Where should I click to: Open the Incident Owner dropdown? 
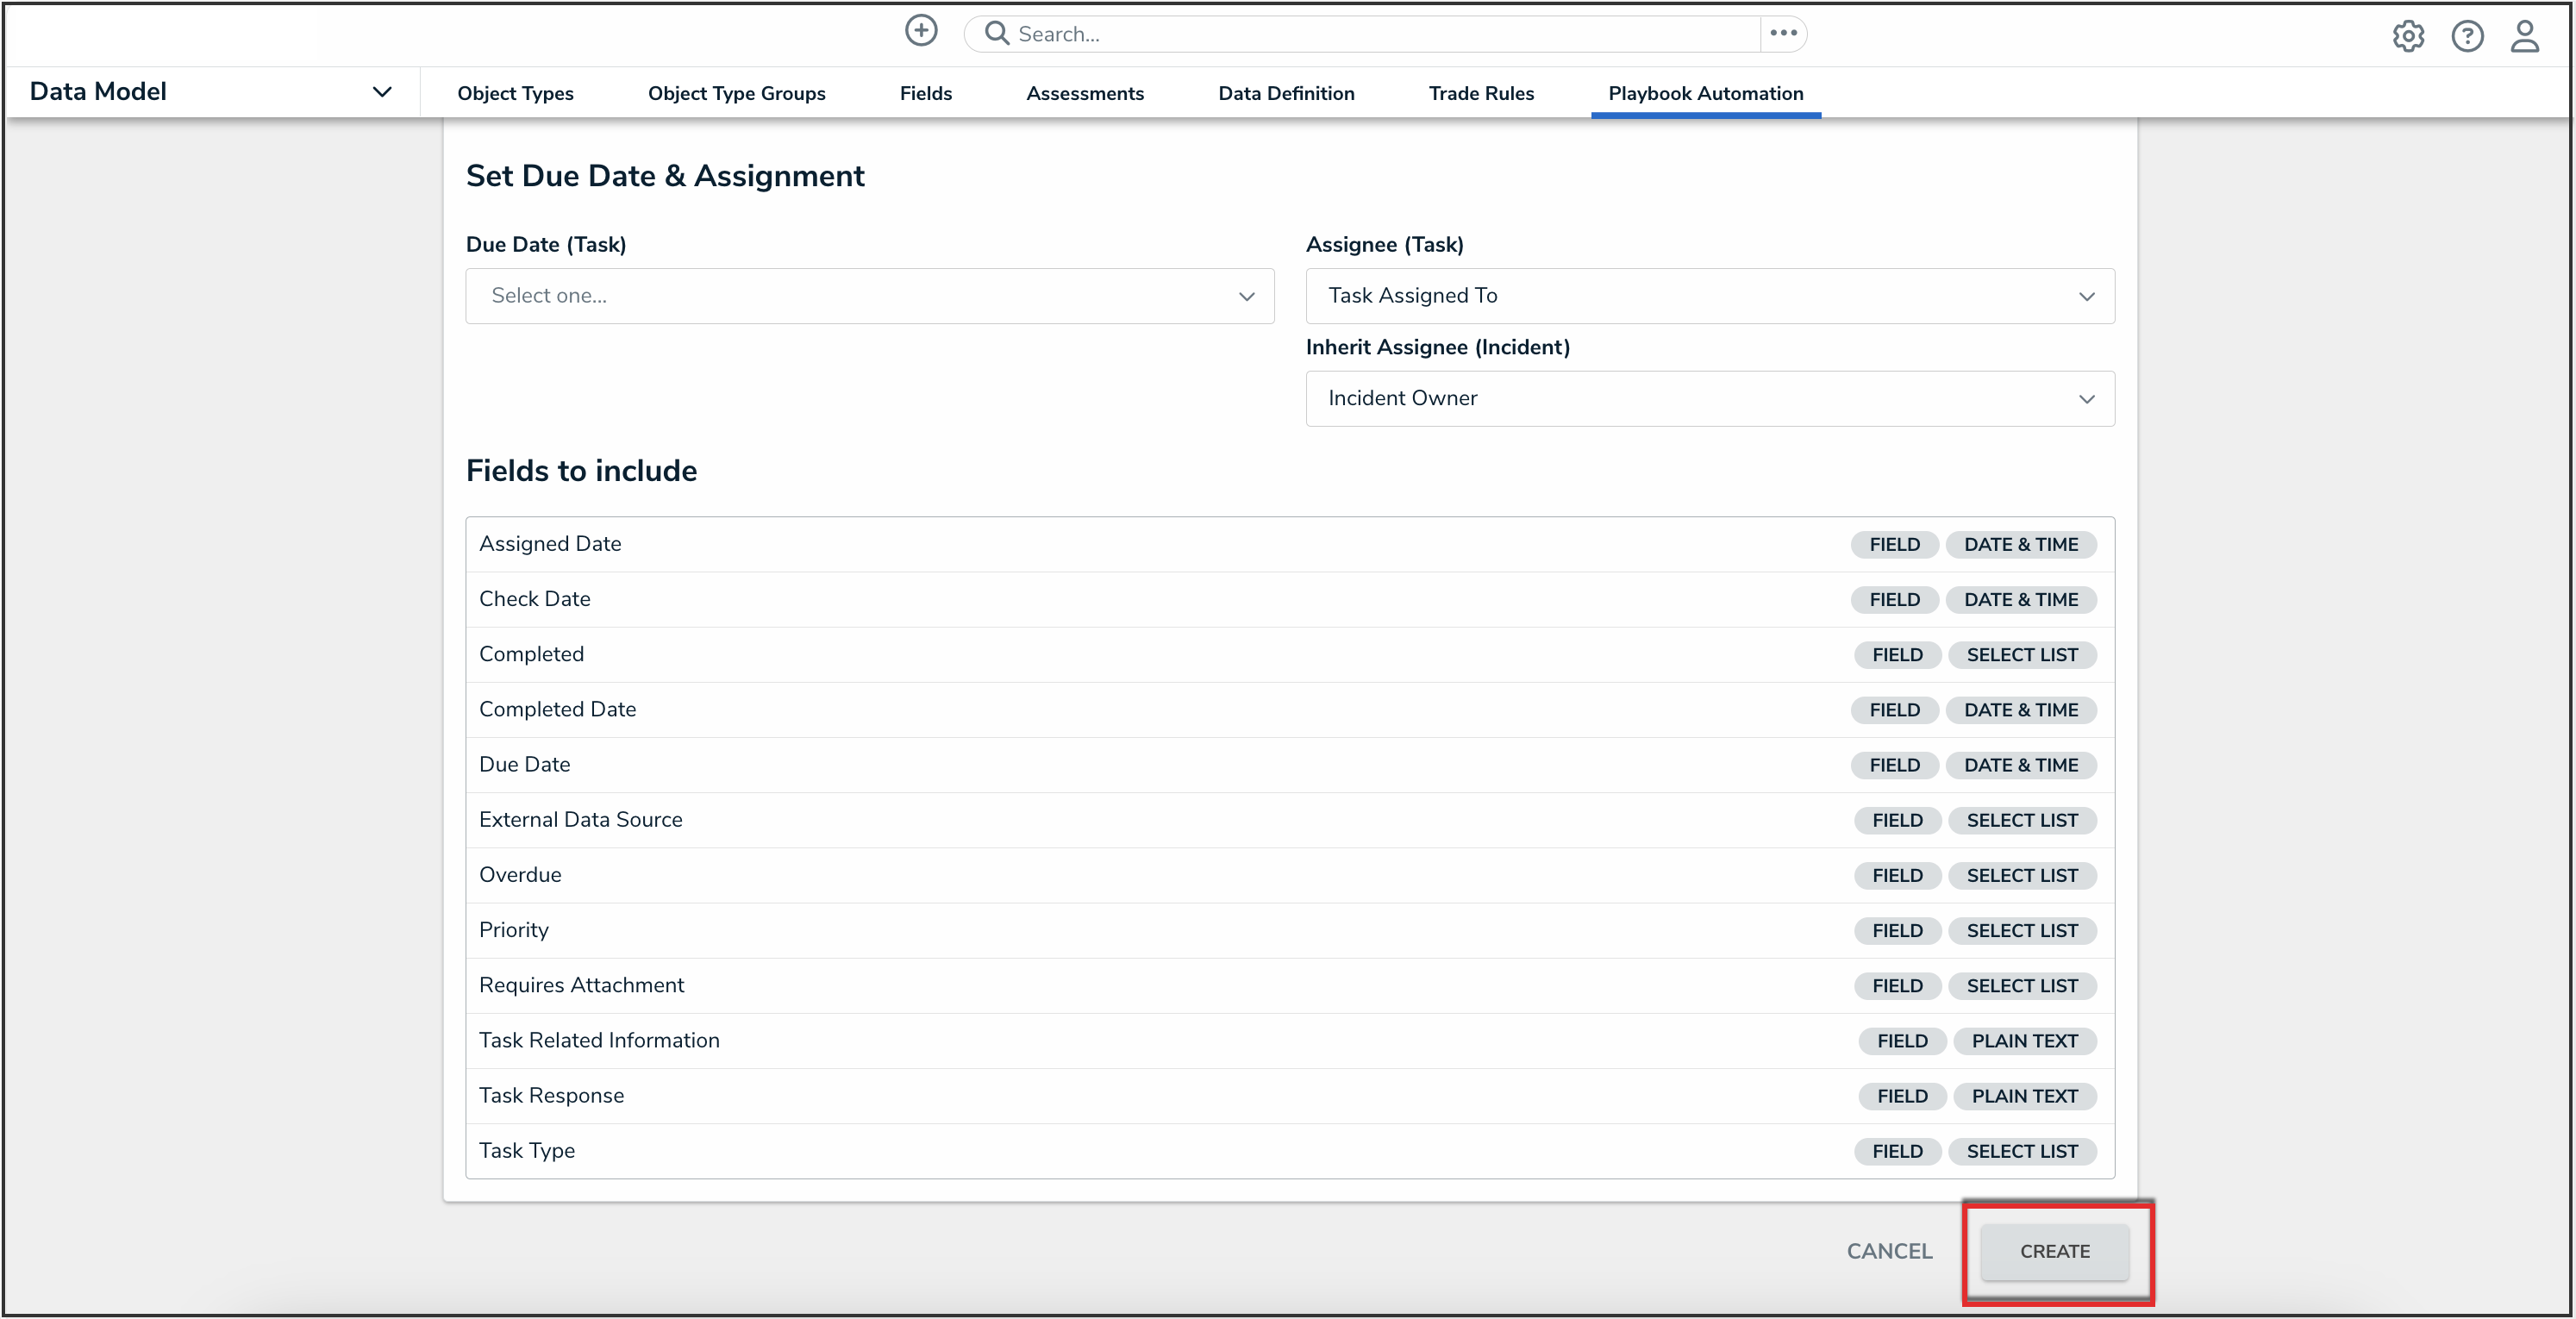(x=1709, y=399)
